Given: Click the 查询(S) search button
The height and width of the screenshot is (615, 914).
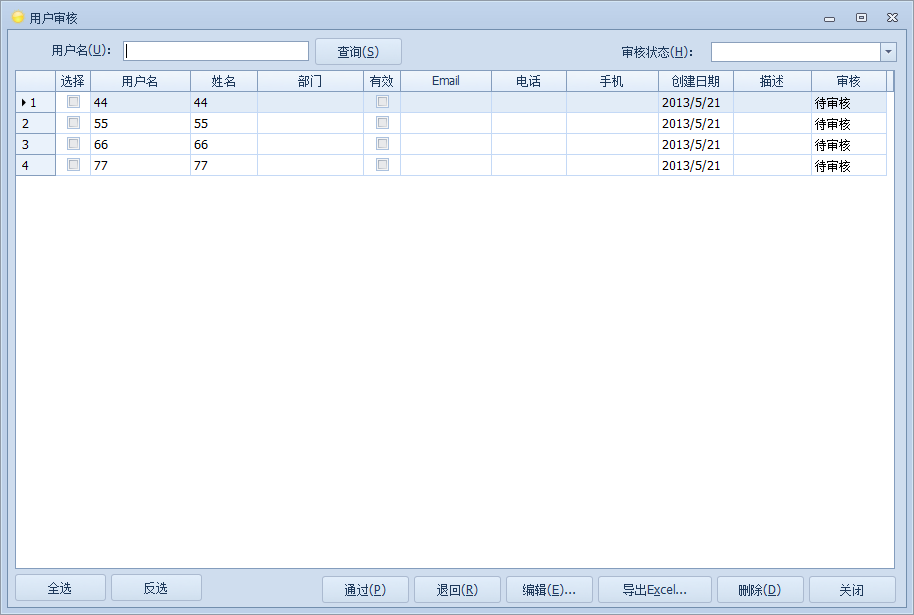Looking at the screenshot, I should coord(358,51).
